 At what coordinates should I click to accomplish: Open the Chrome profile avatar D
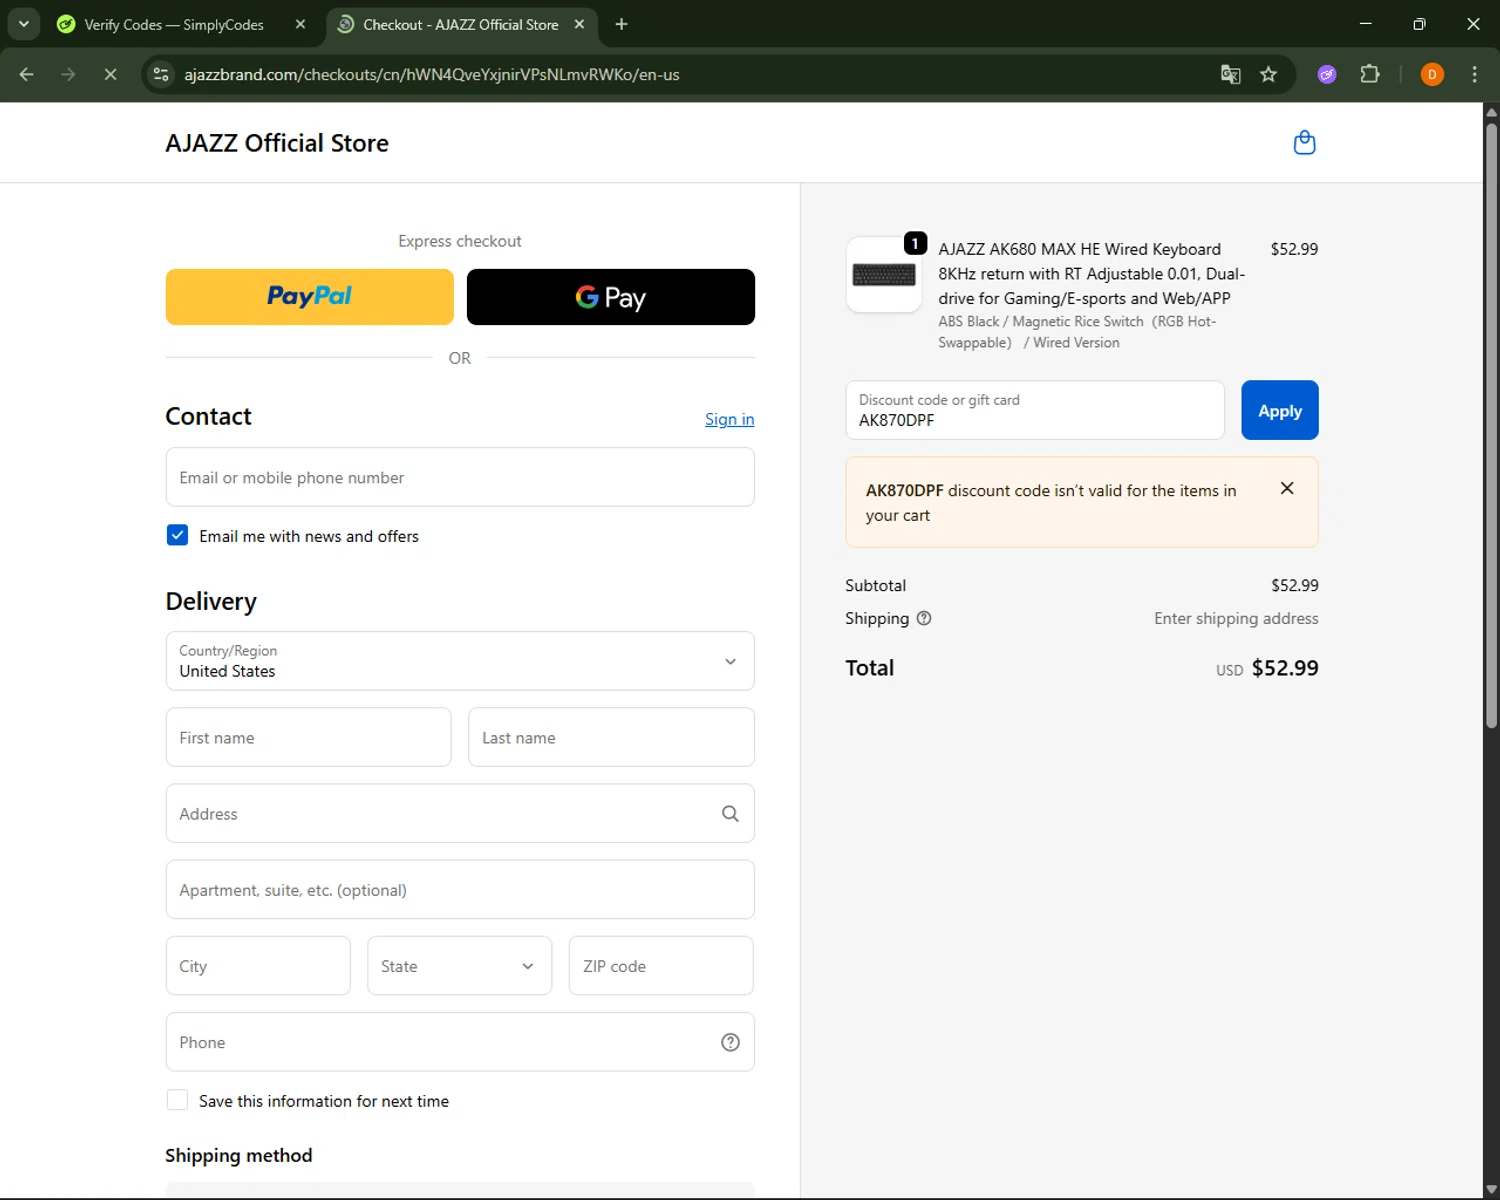click(1432, 74)
